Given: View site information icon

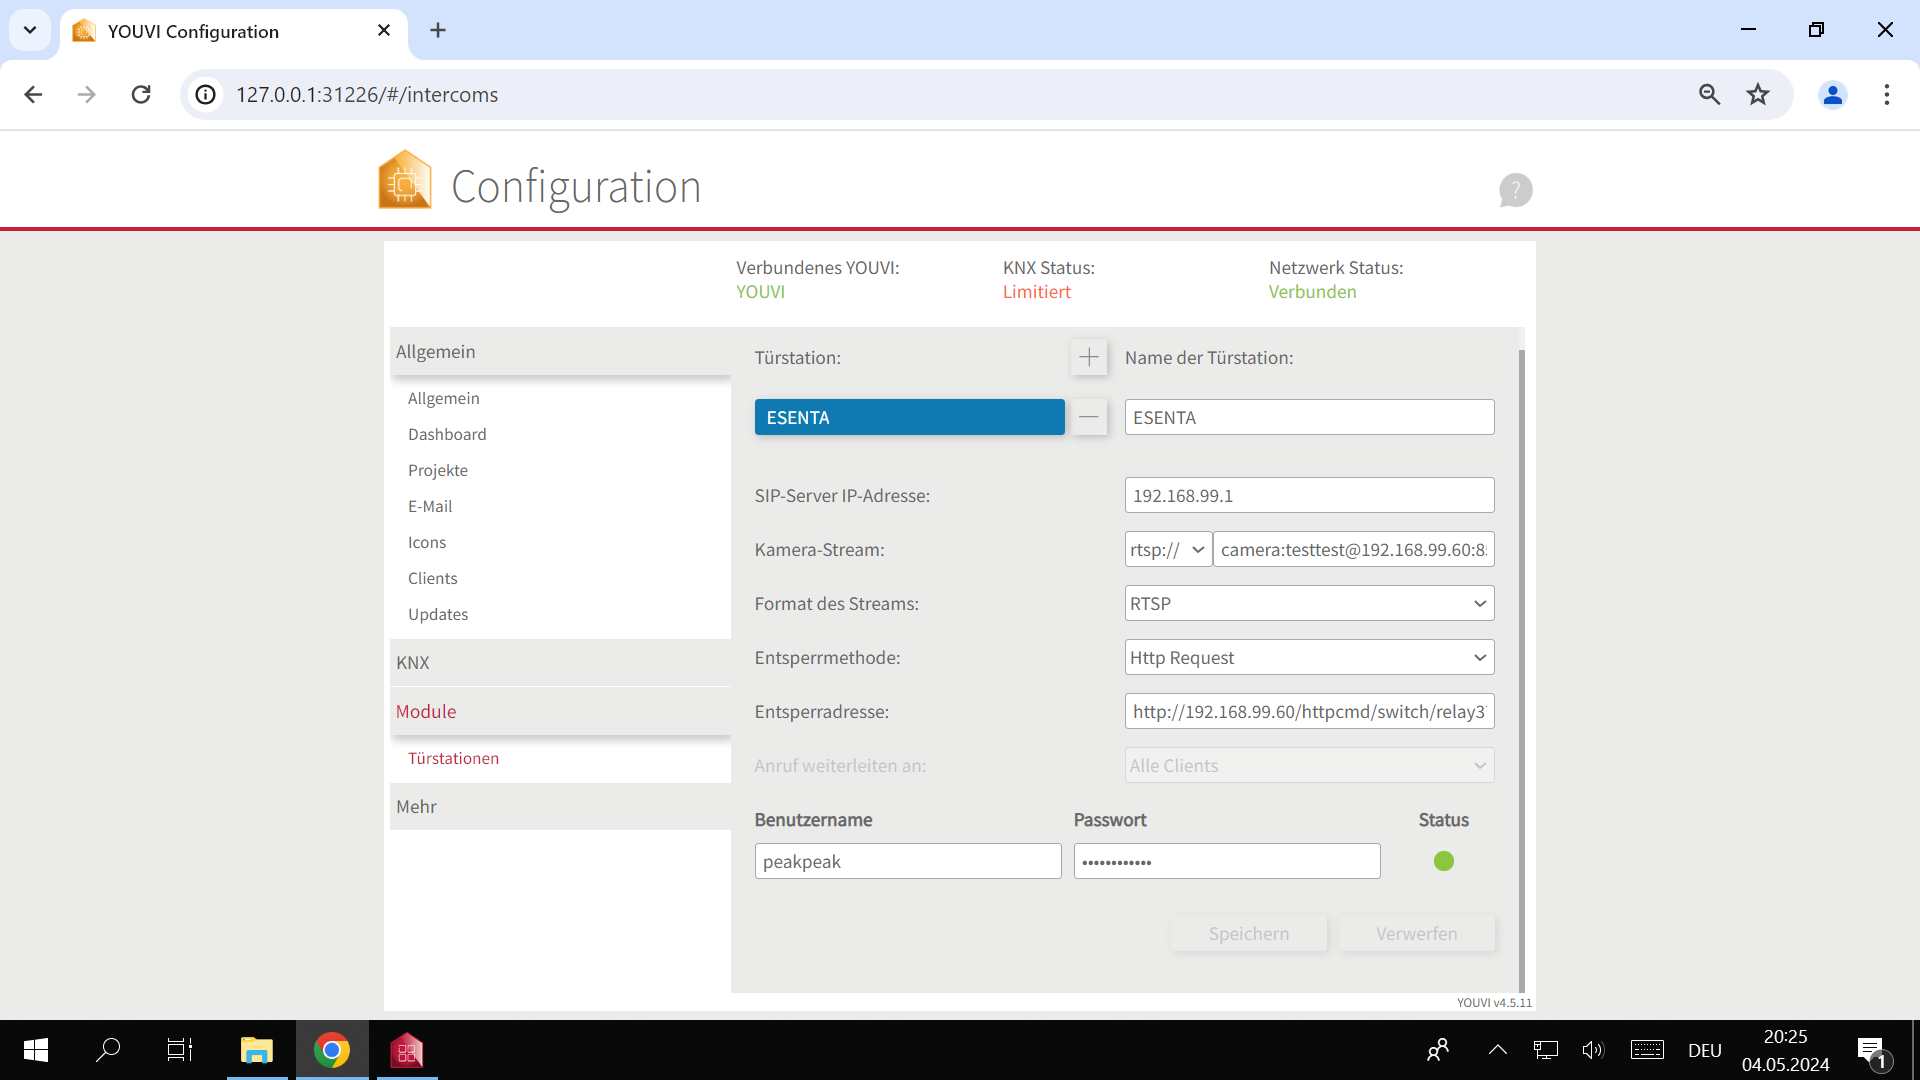Looking at the screenshot, I should [x=205, y=94].
